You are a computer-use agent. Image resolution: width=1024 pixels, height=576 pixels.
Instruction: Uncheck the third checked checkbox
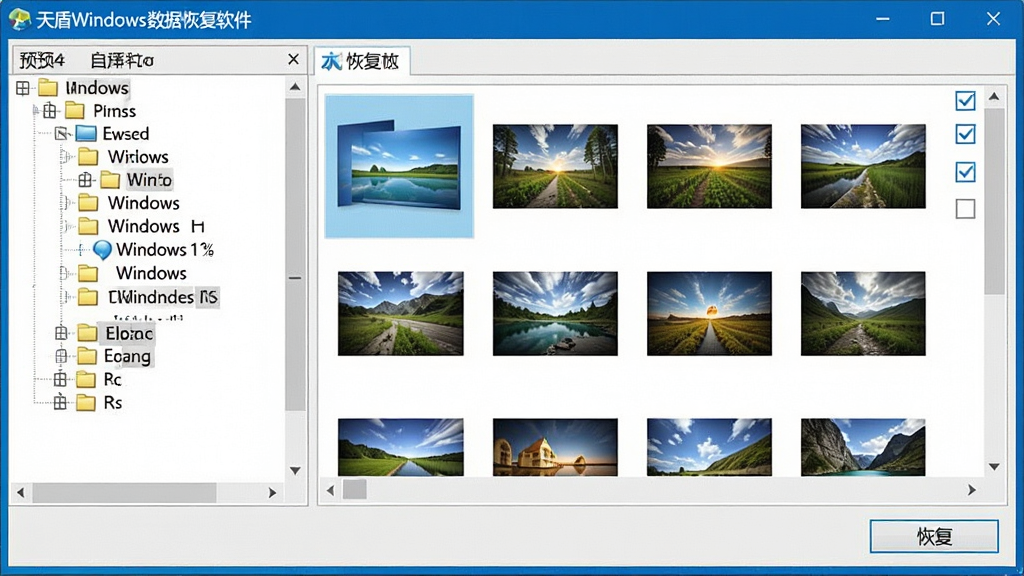(965, 172)
